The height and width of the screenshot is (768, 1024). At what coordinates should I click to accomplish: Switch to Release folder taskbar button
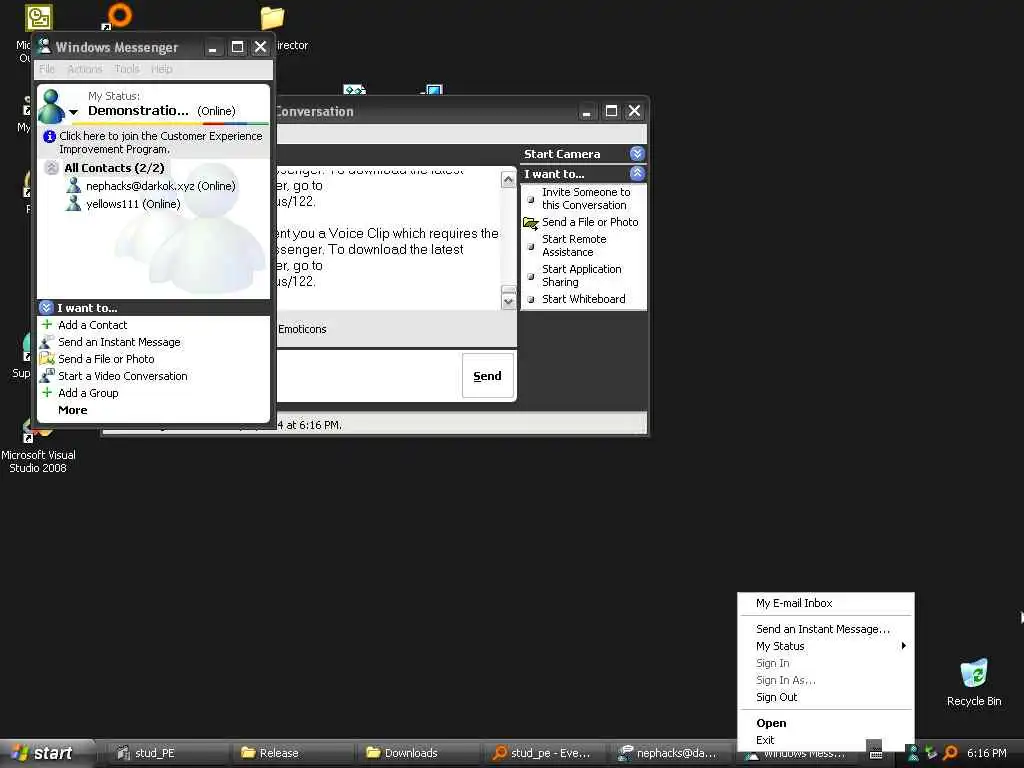pos(293,753)
